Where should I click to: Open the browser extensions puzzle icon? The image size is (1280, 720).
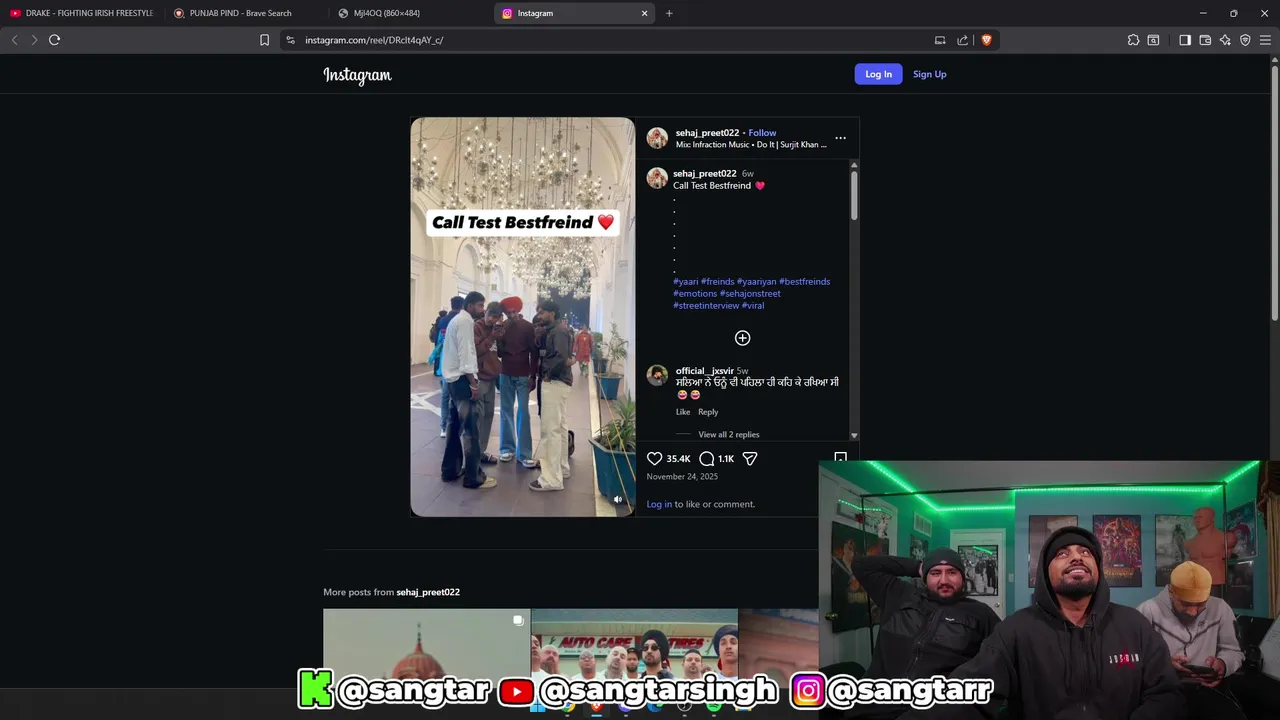(1133, 40)
